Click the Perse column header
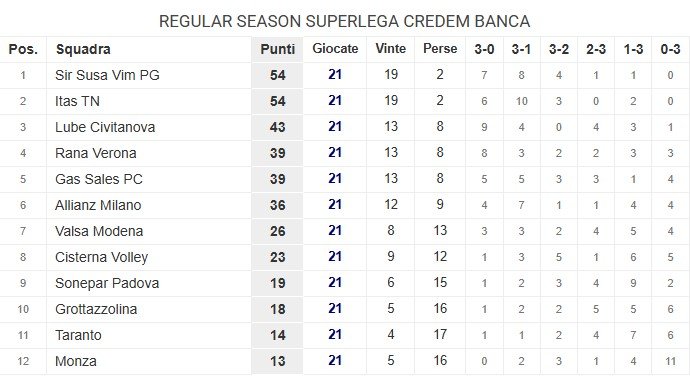The width and height of the screenshot is (690, 380). [x=440, y=48]
